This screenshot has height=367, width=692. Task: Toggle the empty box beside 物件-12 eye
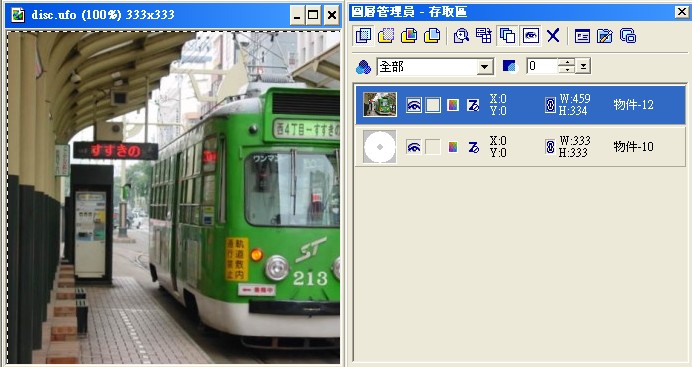point(432,105)
